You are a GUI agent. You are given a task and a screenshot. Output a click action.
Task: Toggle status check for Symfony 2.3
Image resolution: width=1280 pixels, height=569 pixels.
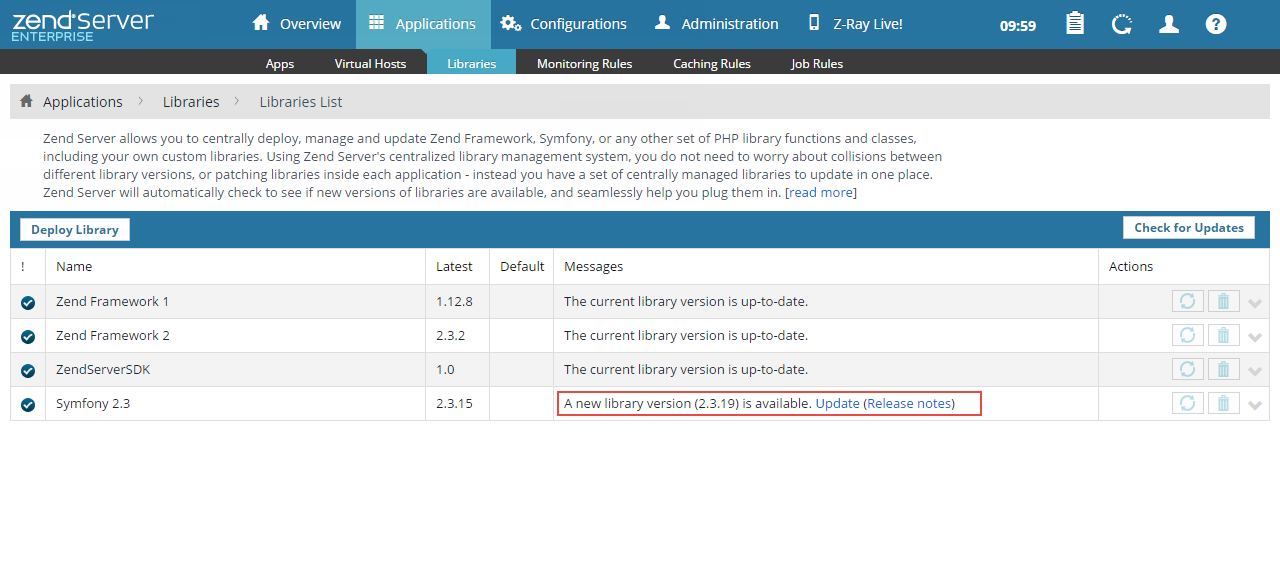(x=28, y=404)
